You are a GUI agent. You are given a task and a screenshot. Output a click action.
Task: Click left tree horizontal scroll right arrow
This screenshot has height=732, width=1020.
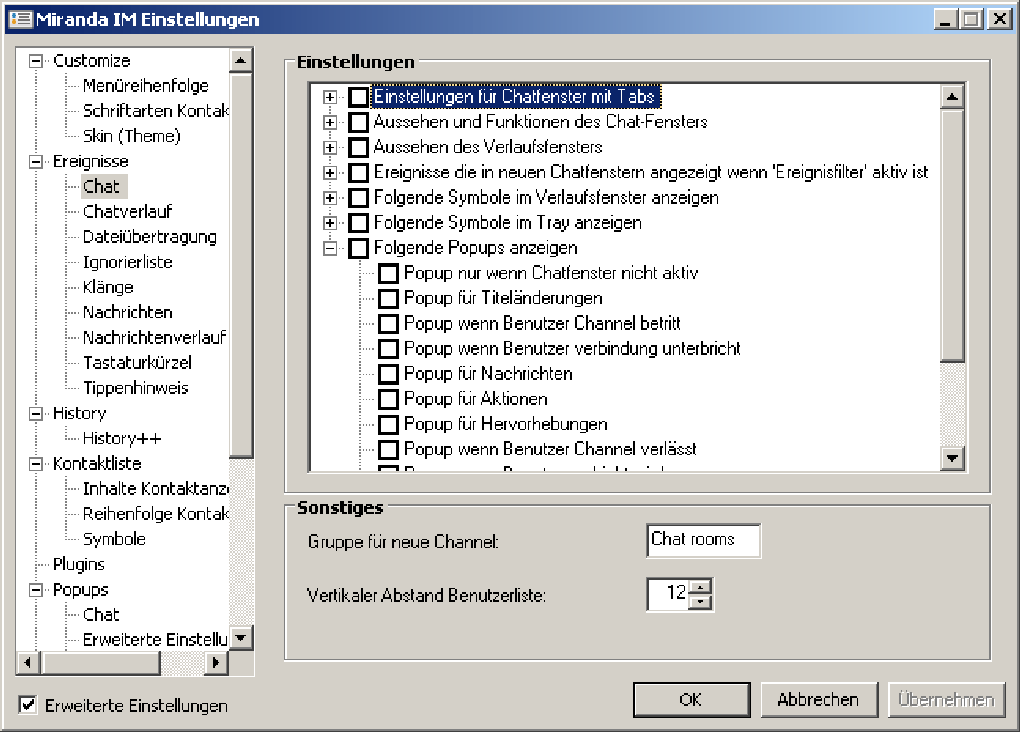pyautogui.click(x=216, y=663)
